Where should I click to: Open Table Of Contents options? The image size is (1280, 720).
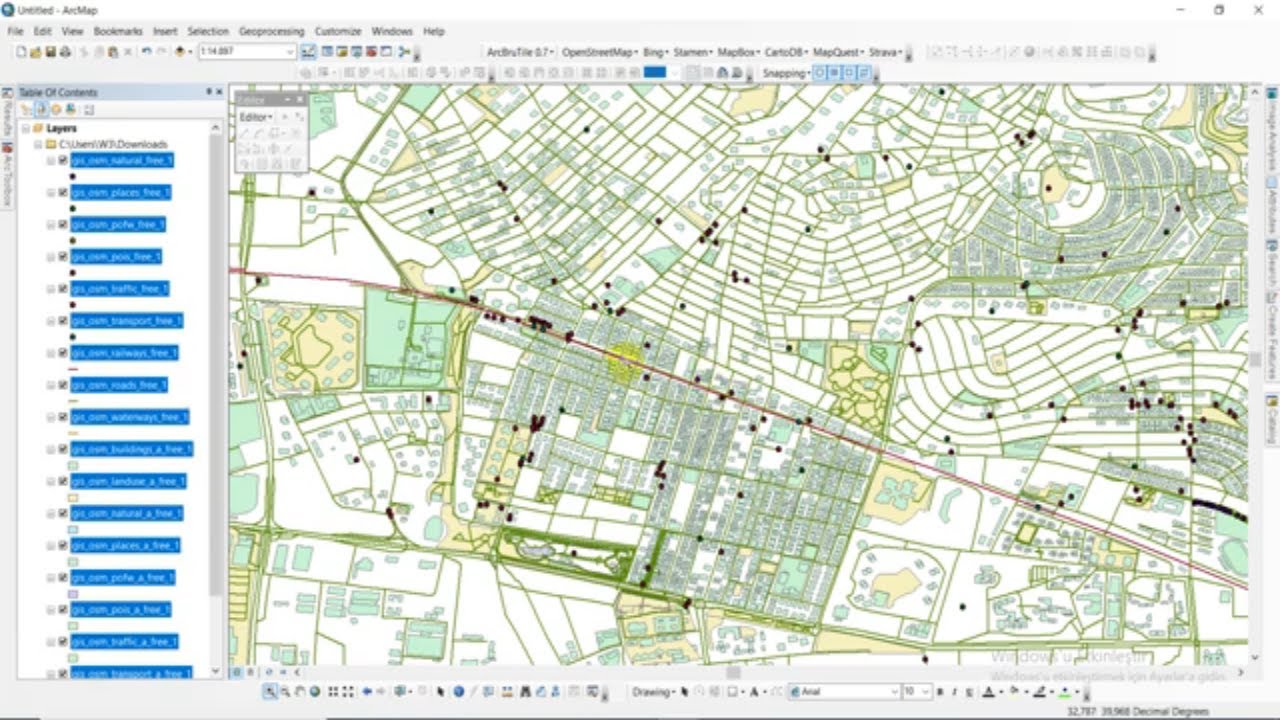[89, 109]
